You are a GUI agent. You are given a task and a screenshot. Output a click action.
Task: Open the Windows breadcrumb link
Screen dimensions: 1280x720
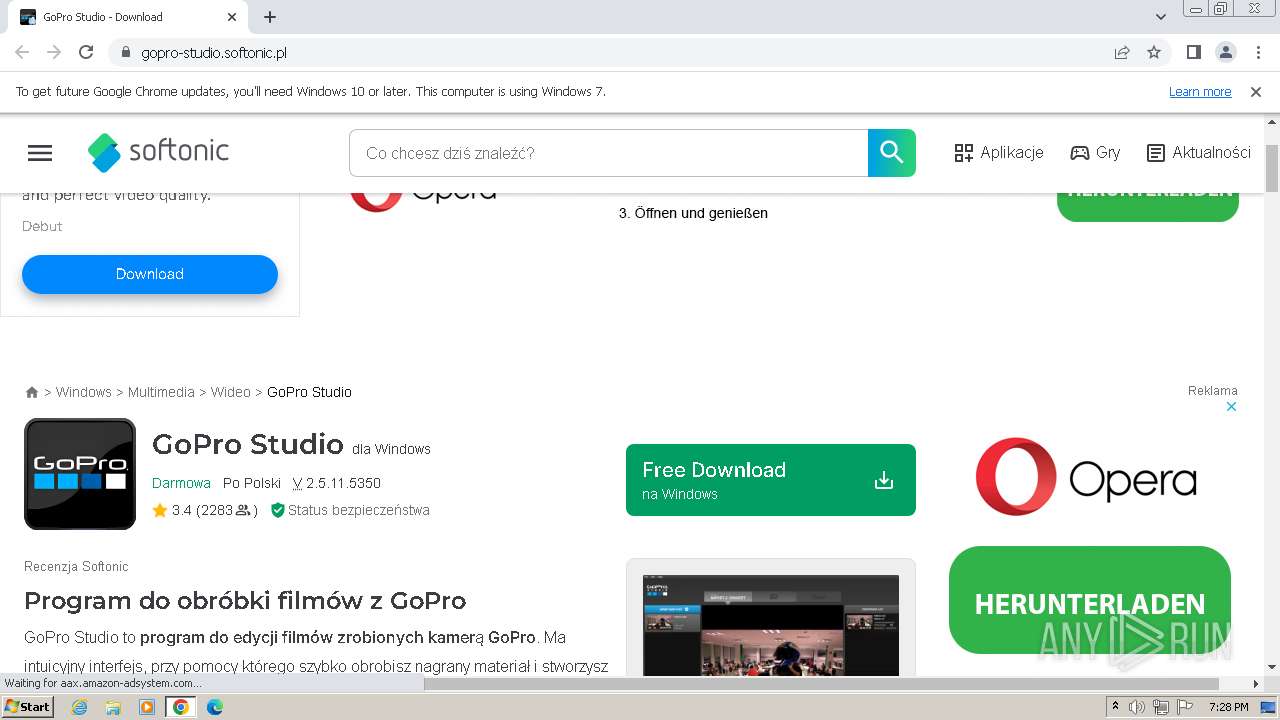tap(84, 392)
